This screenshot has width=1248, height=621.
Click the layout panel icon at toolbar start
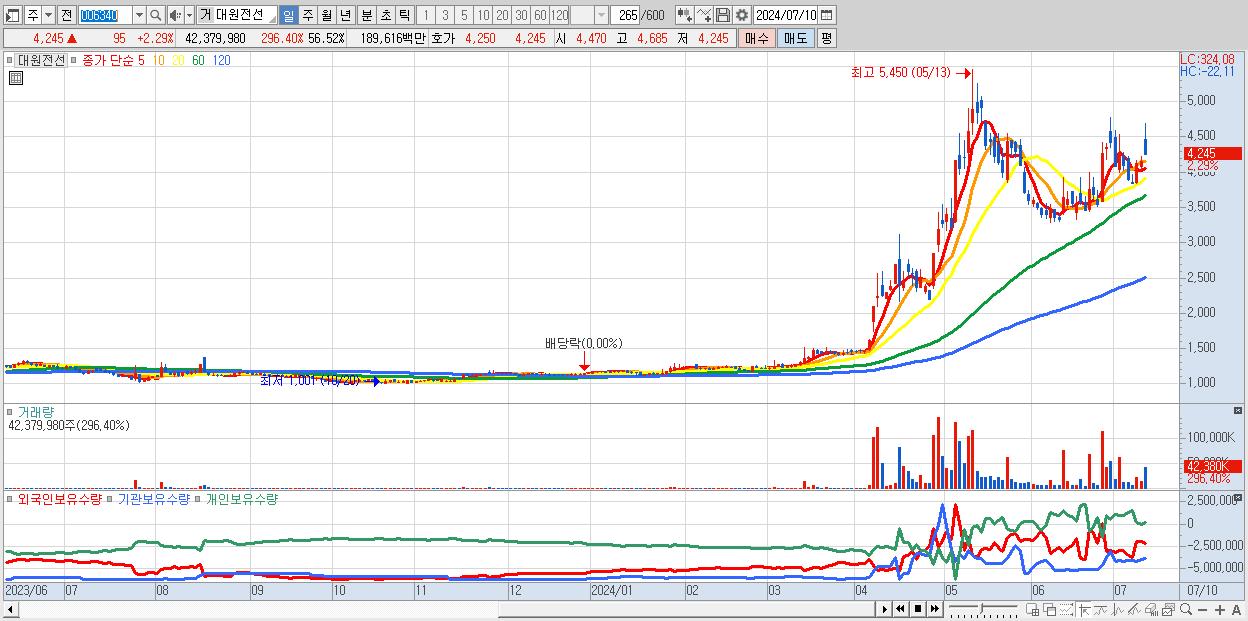[x=13, y=15]
